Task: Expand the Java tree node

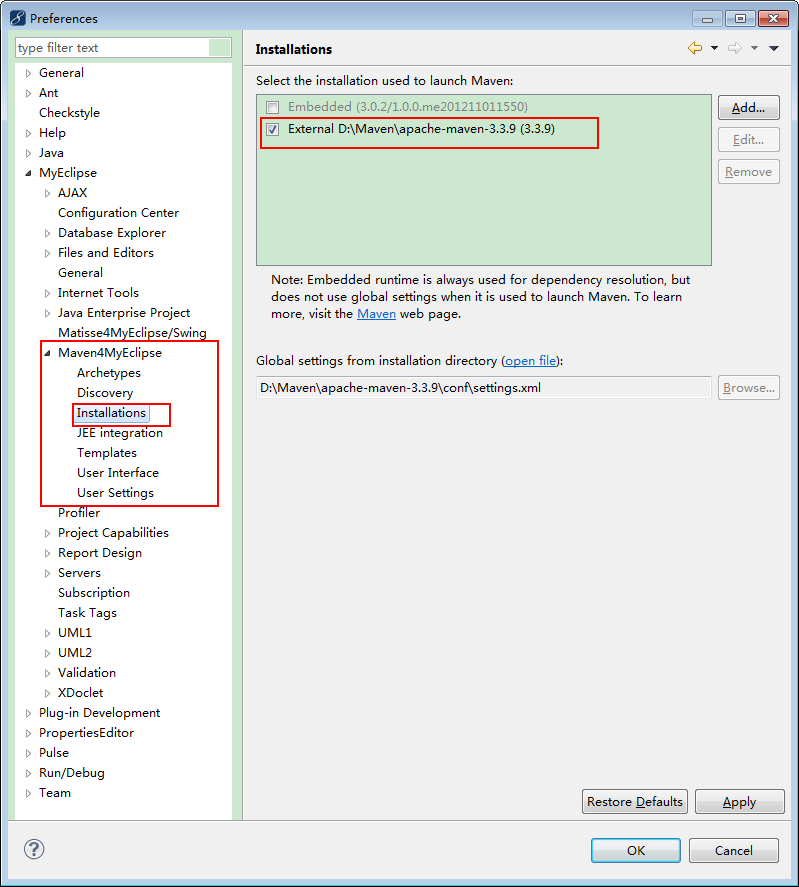Action: [x=28, y=153]
